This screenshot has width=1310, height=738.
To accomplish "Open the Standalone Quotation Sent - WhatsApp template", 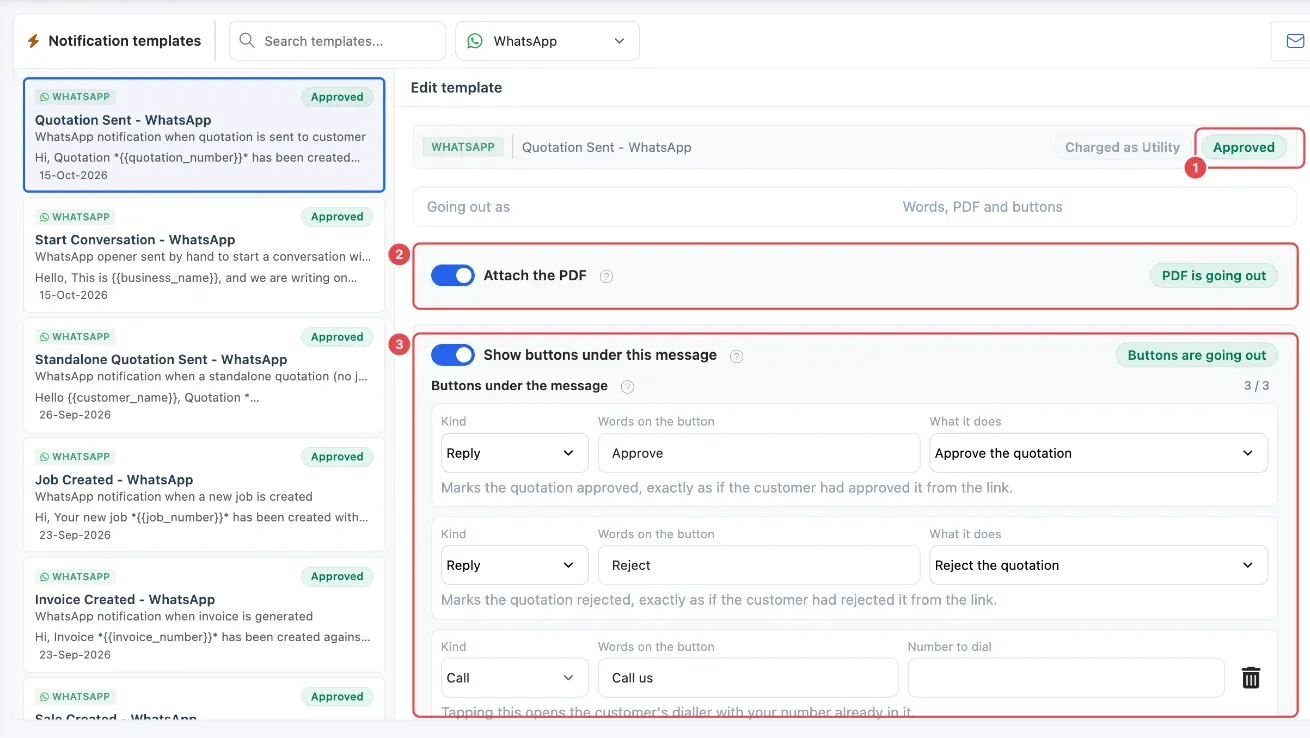I will tap(204, 375).
